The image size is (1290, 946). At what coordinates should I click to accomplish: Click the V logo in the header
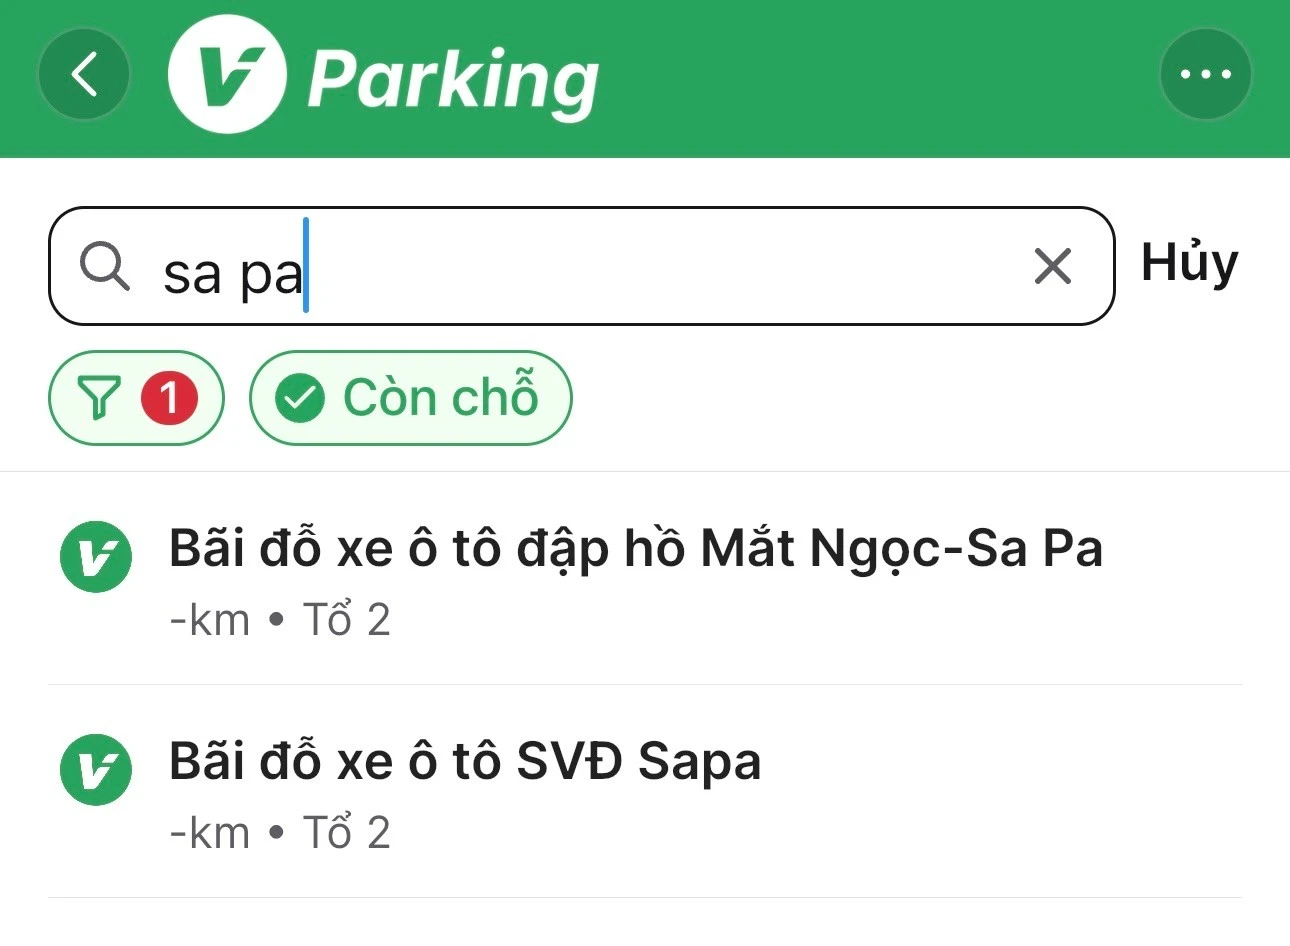(228, 75)
